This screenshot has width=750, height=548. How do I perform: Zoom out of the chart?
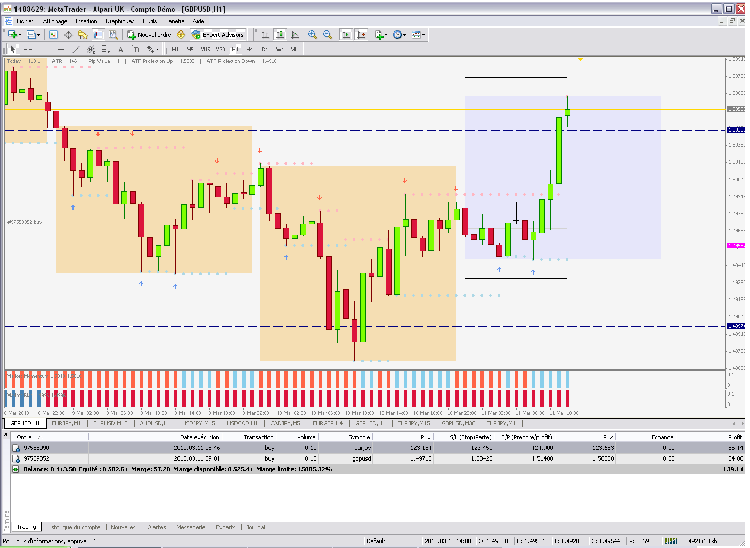[327, 34]
